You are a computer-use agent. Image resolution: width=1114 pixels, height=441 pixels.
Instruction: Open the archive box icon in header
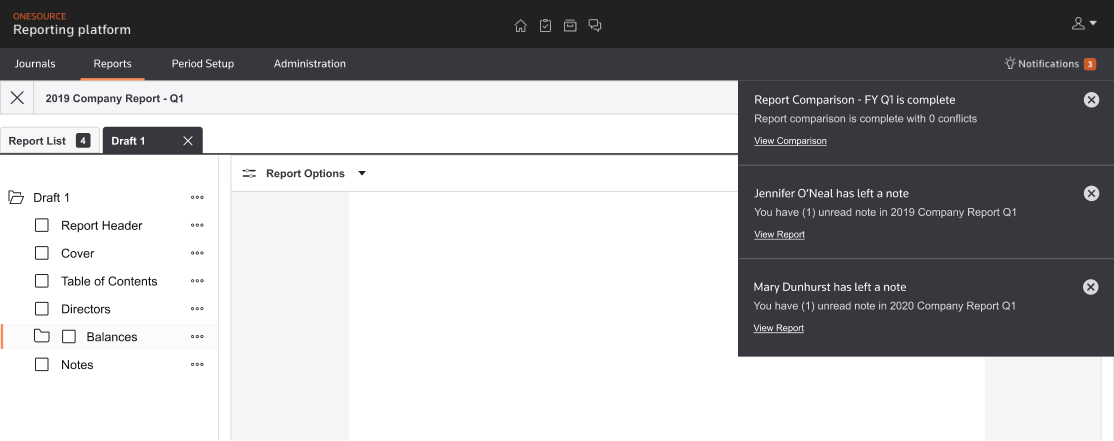570,25
